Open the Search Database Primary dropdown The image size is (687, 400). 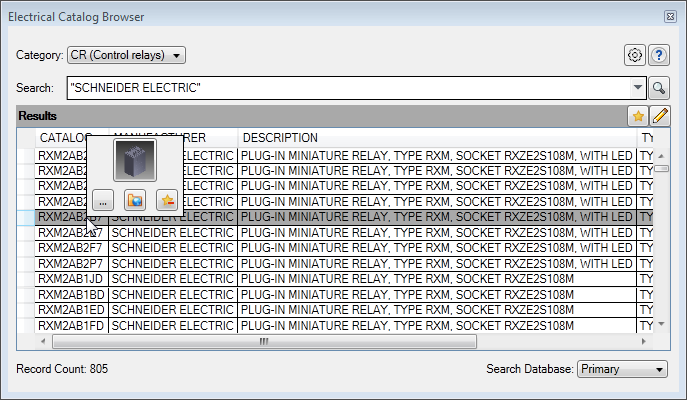click(622, 369)
